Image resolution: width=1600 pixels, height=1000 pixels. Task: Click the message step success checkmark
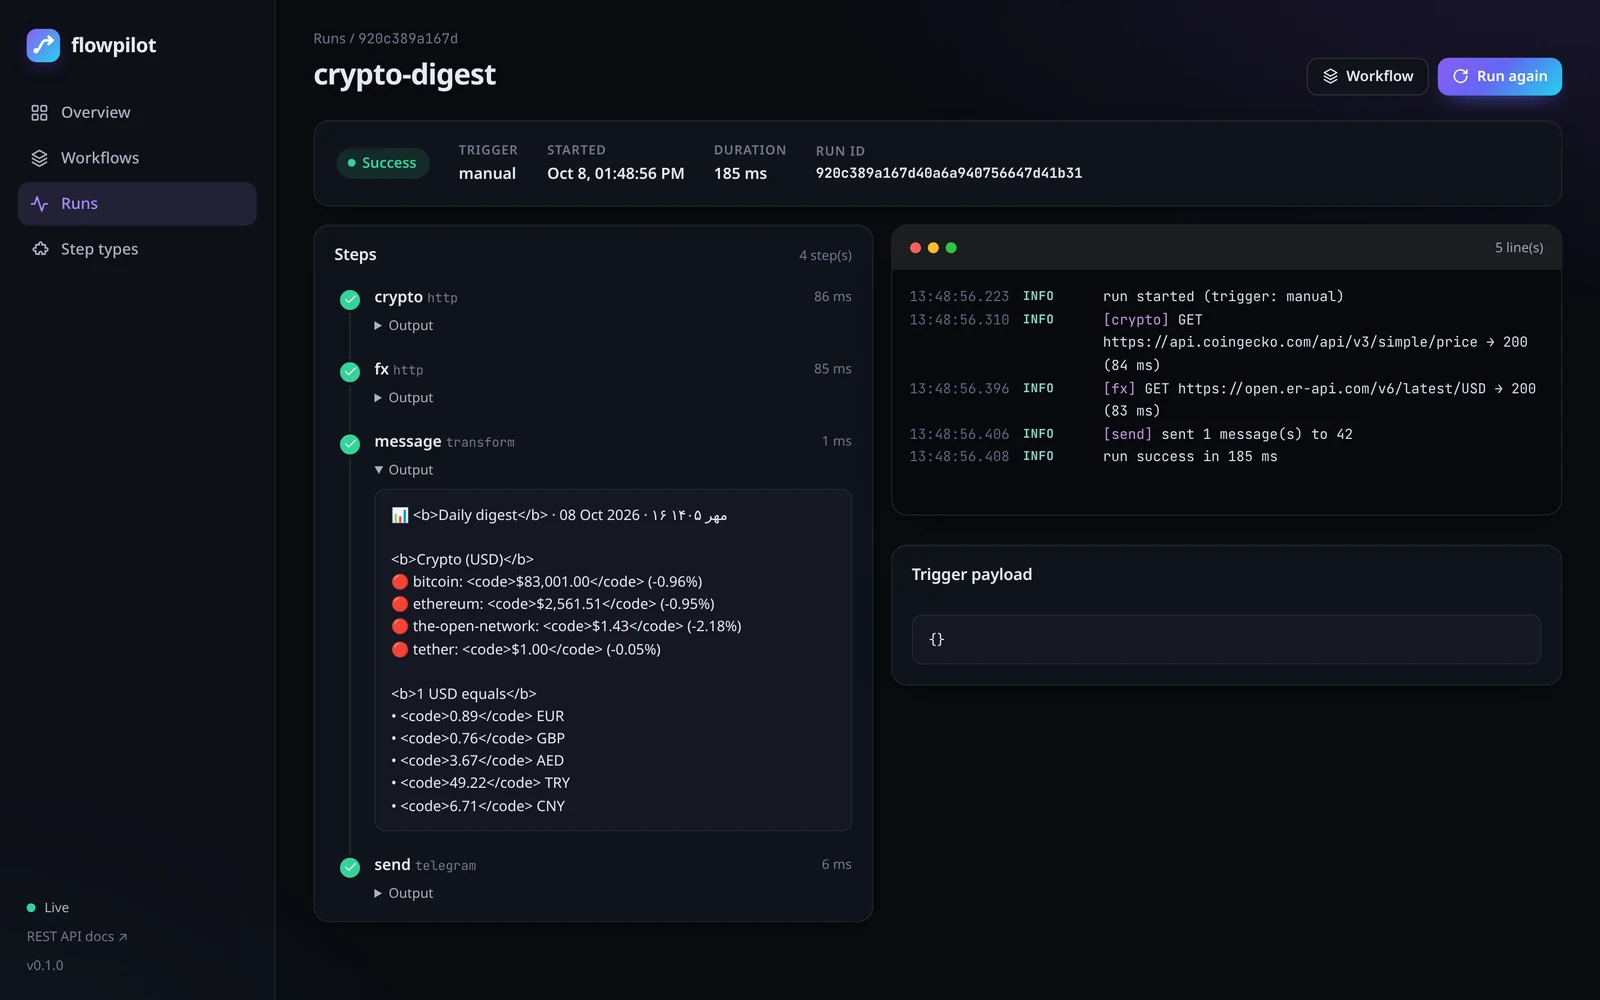tap(350, 443)
